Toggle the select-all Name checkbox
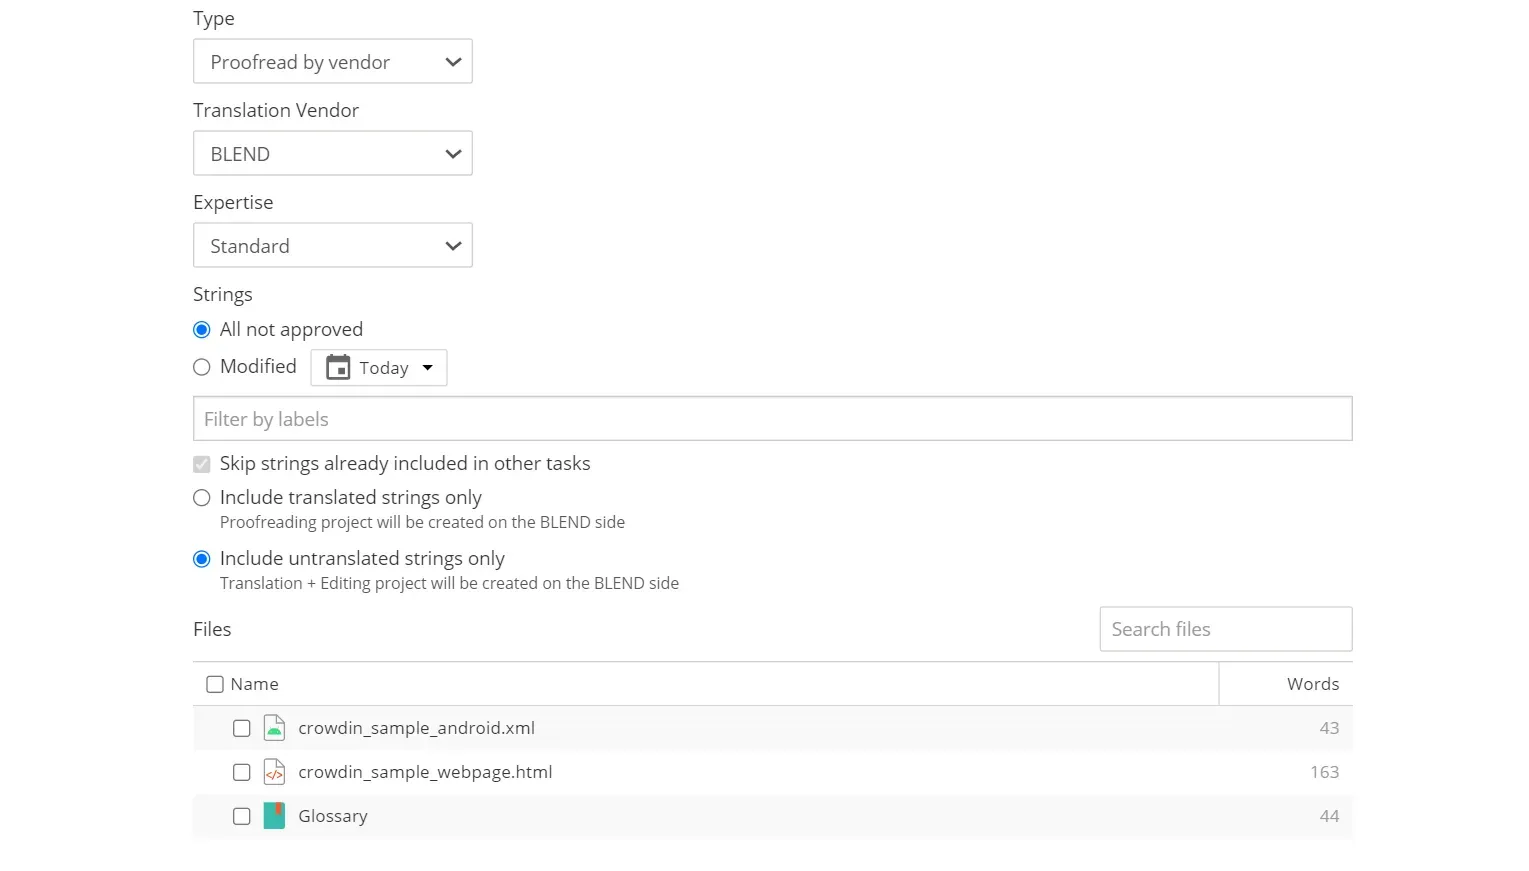 [214, 683]
